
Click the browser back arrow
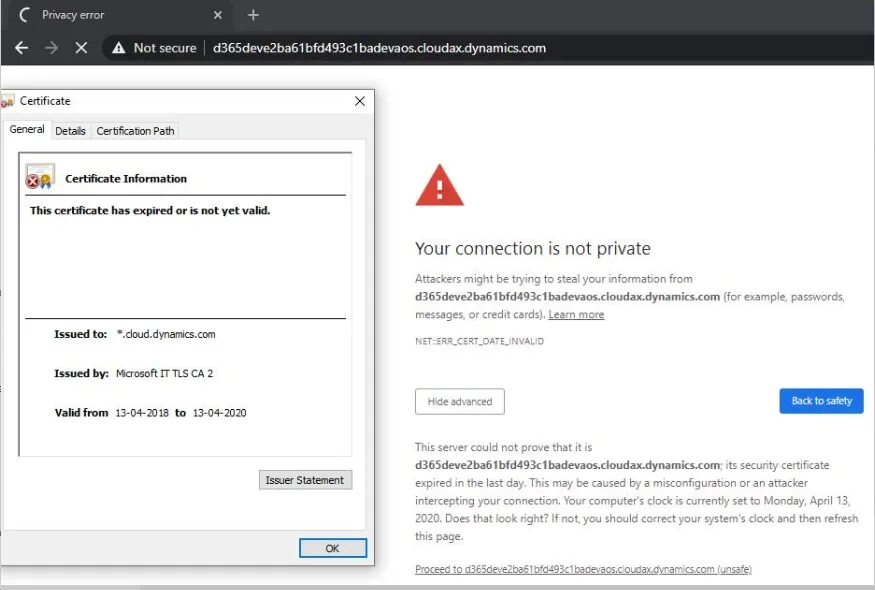pos(22,48)
